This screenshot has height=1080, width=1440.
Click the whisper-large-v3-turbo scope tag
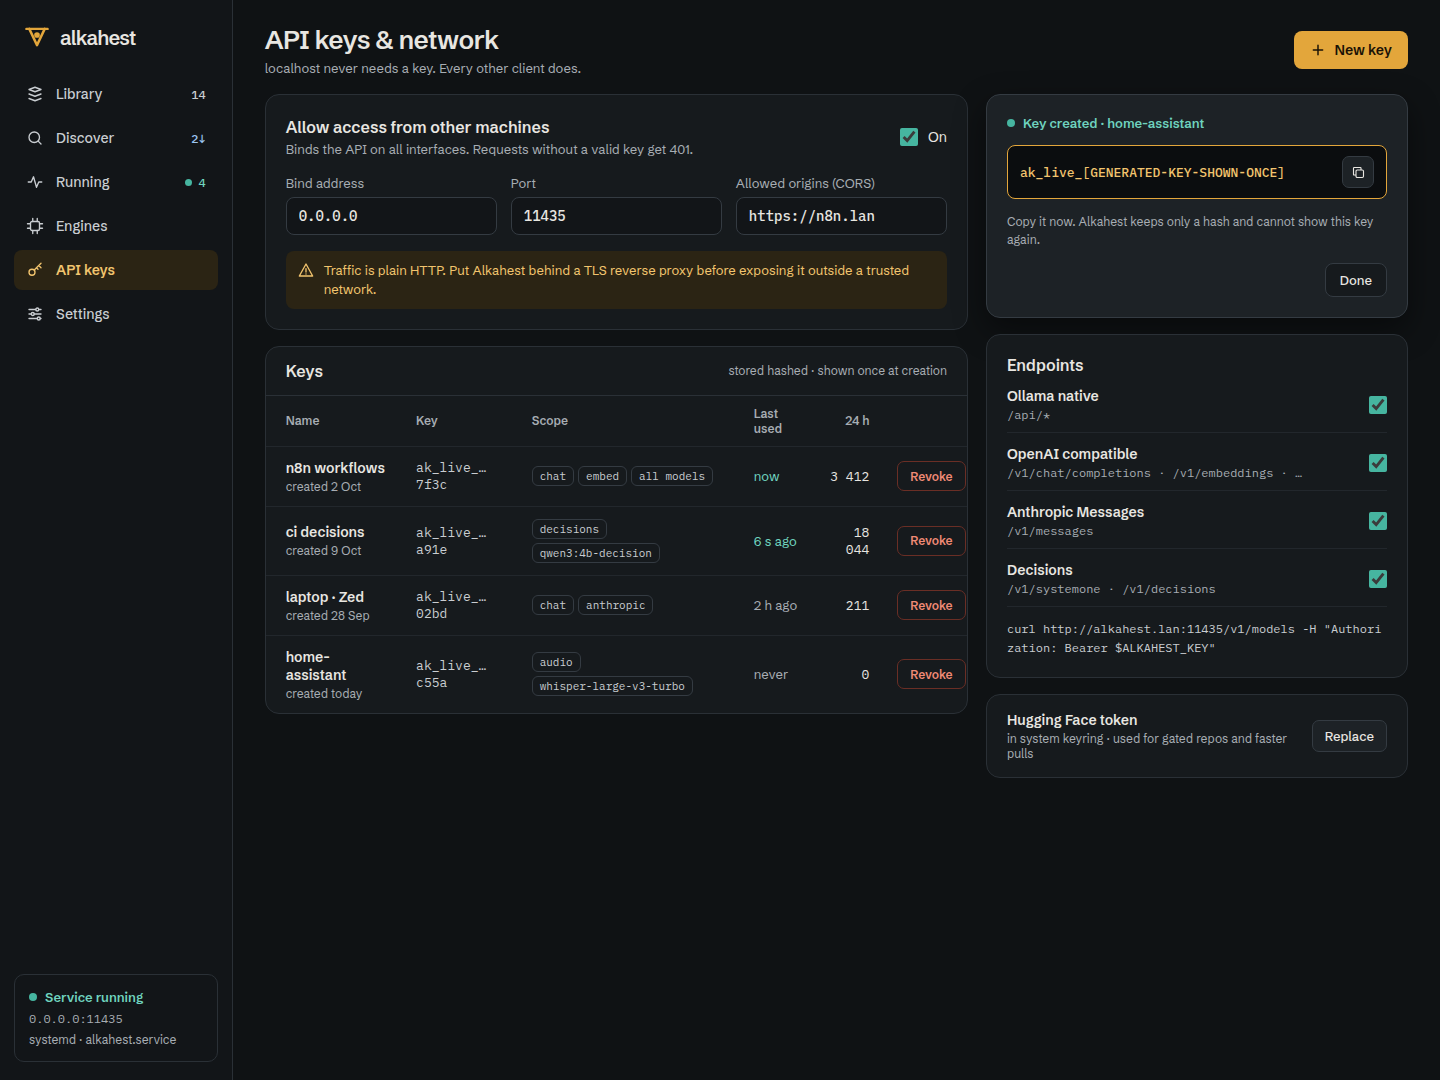(x=612, y=686)
